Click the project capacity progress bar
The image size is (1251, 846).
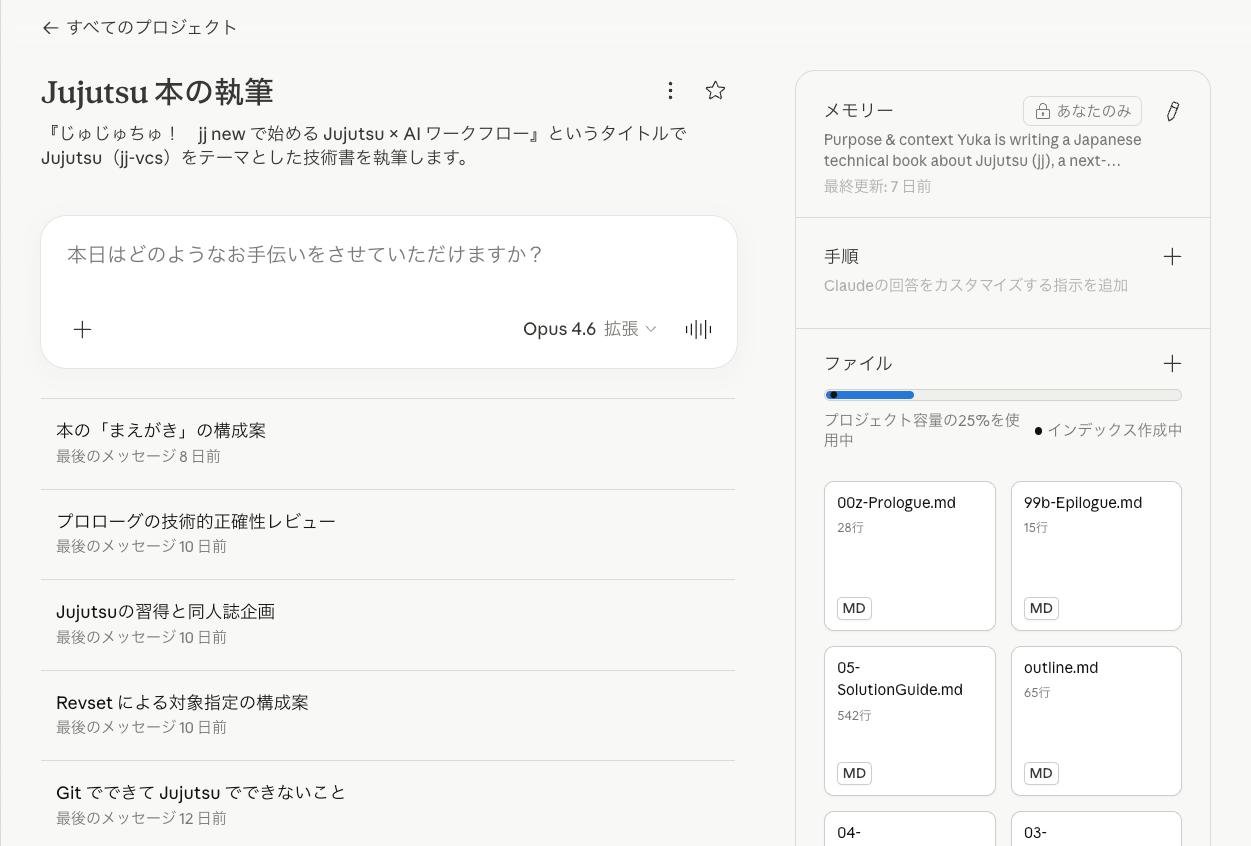1002,395
